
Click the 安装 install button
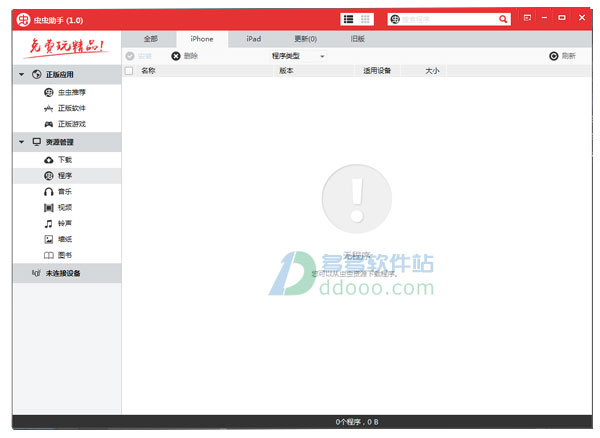coord(139,56)
